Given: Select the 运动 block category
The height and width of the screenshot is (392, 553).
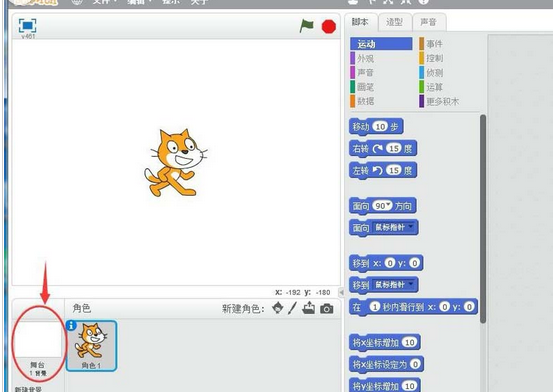Looking at the screenshot, I should 381,44.
